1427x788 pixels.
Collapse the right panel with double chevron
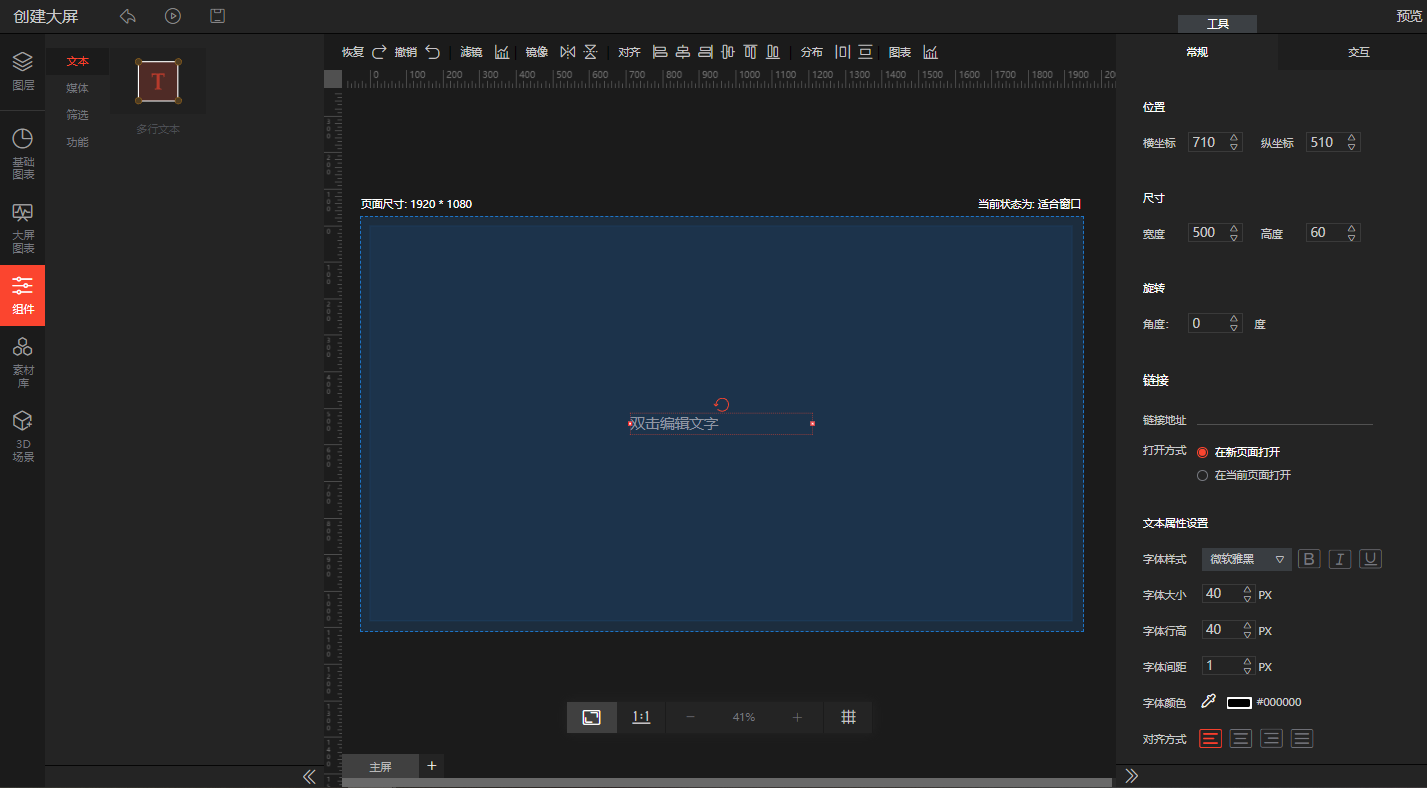[x=1132, y=775]
